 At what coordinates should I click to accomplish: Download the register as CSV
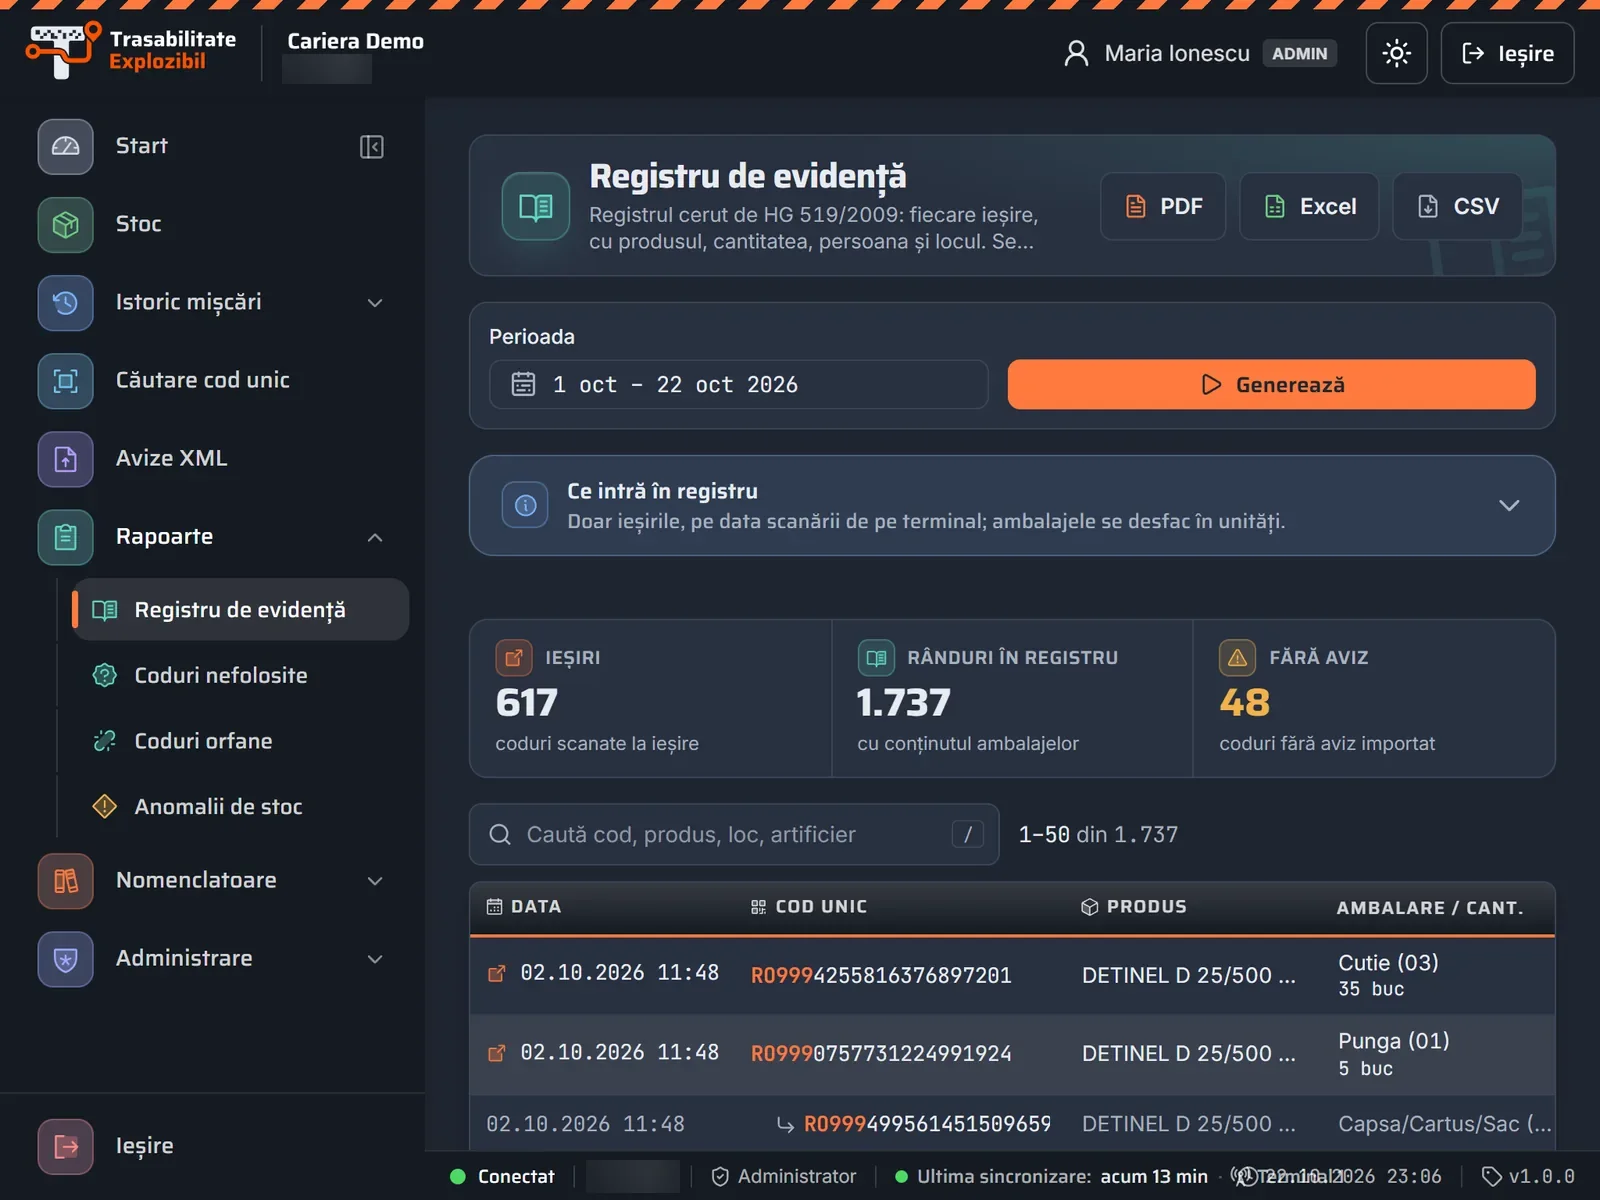point(1457,206)
